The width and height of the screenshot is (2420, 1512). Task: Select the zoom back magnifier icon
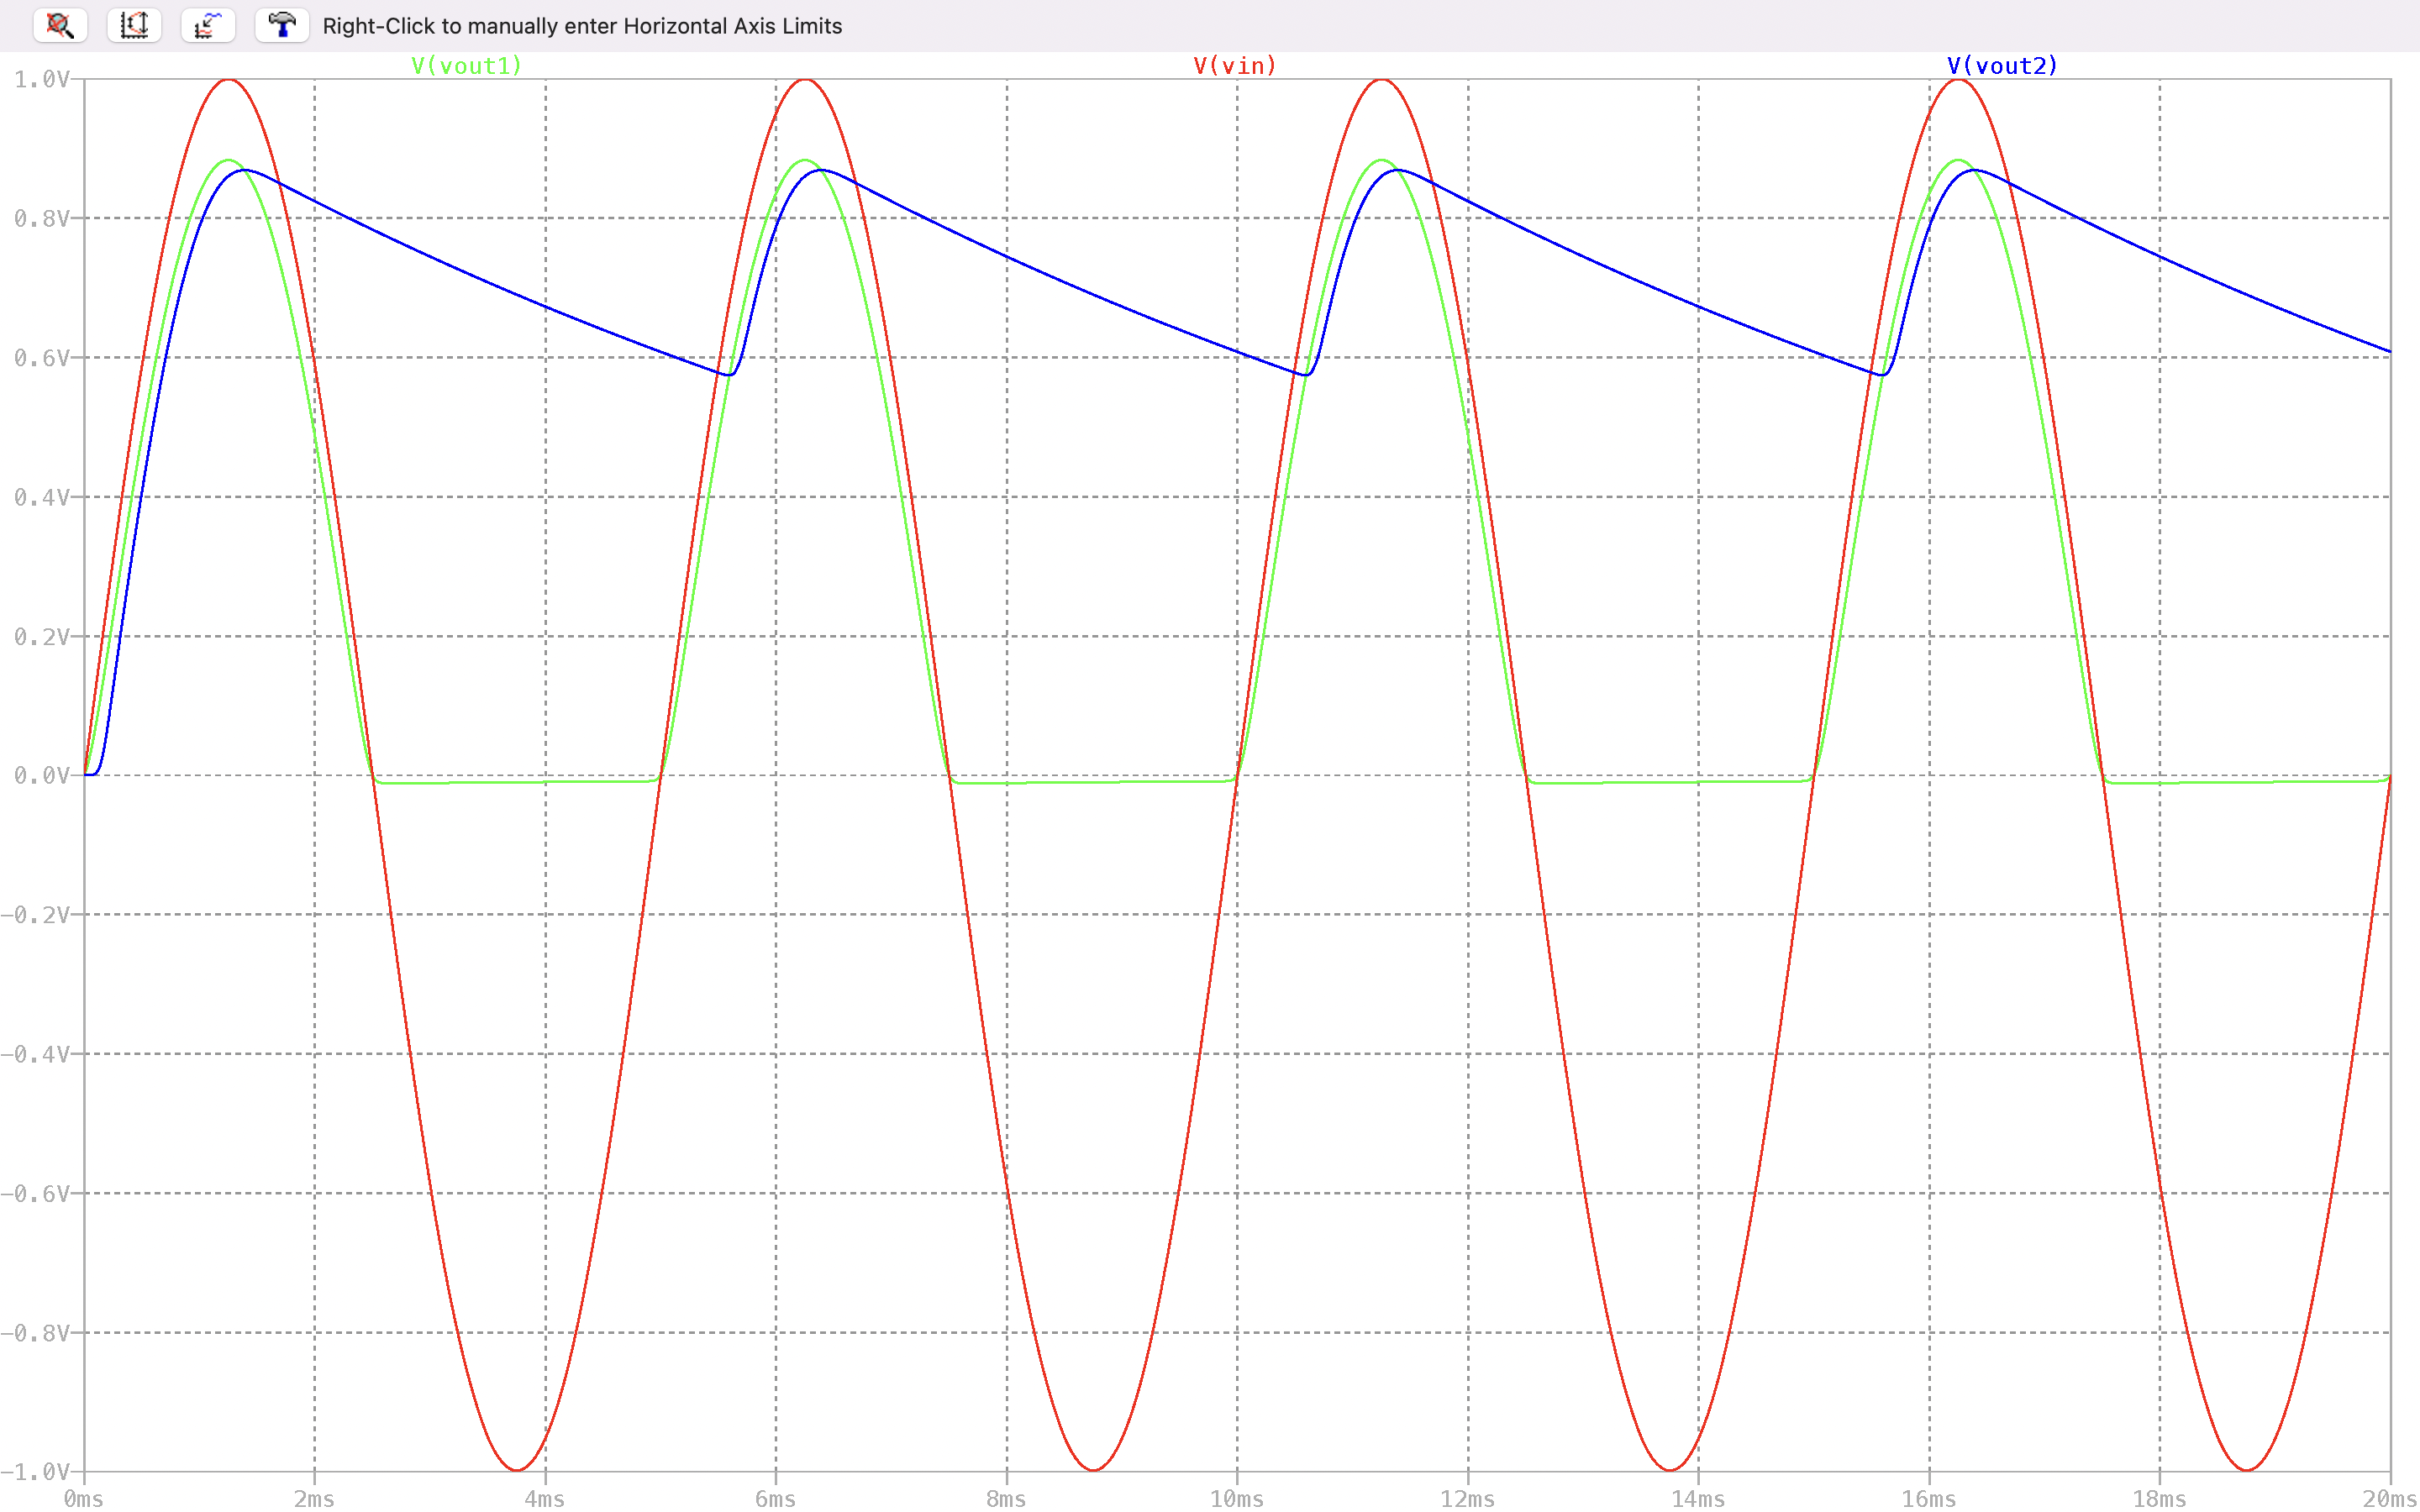[60, 26]
